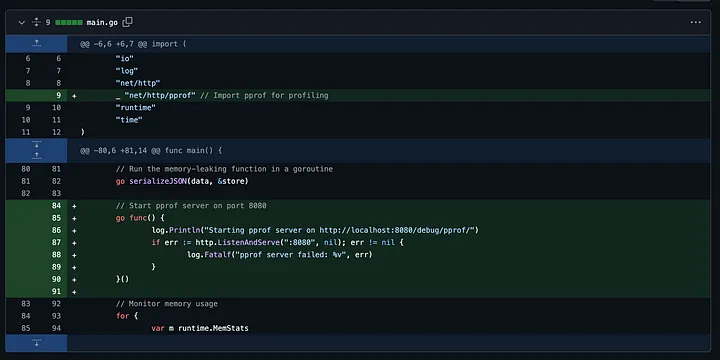Copy the main.go file path
720x360 pixels.
pos(128,22)
